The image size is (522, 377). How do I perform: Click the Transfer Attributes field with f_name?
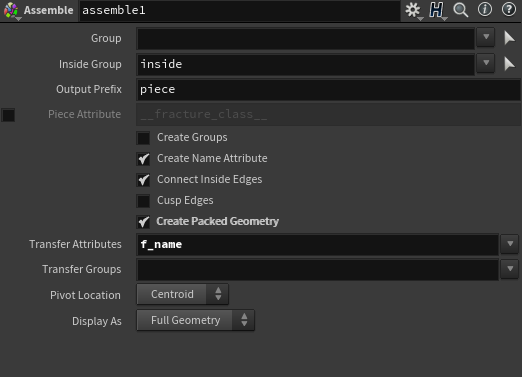coord(318,244)
